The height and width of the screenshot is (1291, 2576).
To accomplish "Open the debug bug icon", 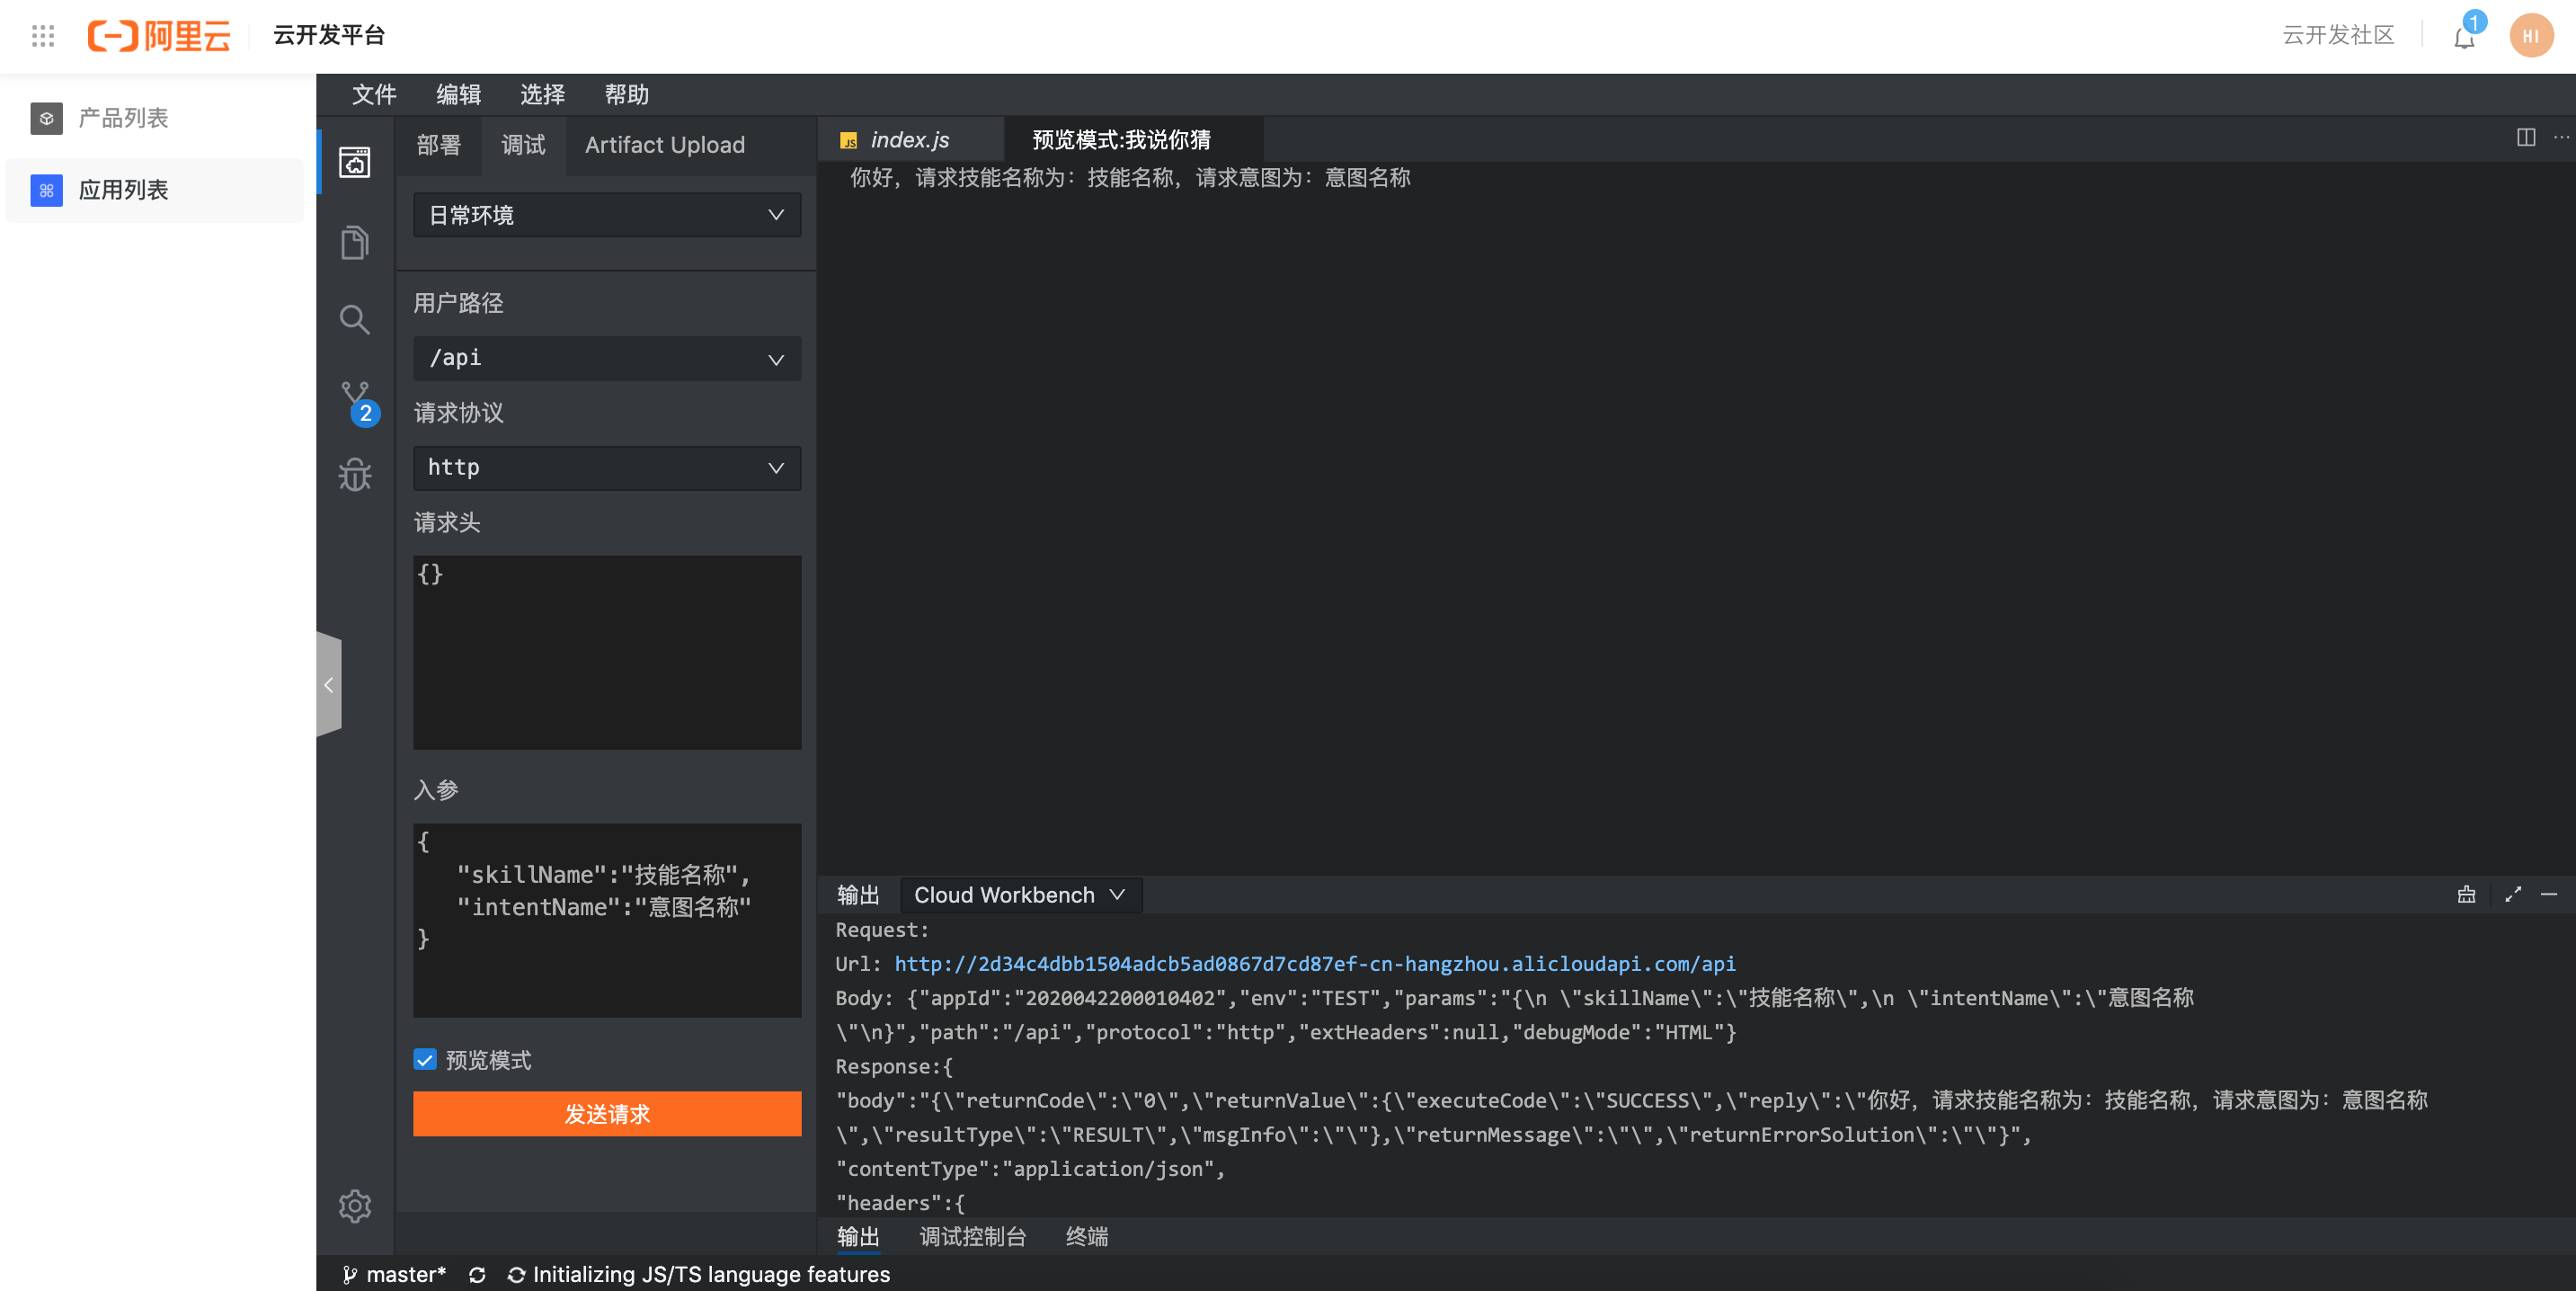I will click(x=354, y=476).
